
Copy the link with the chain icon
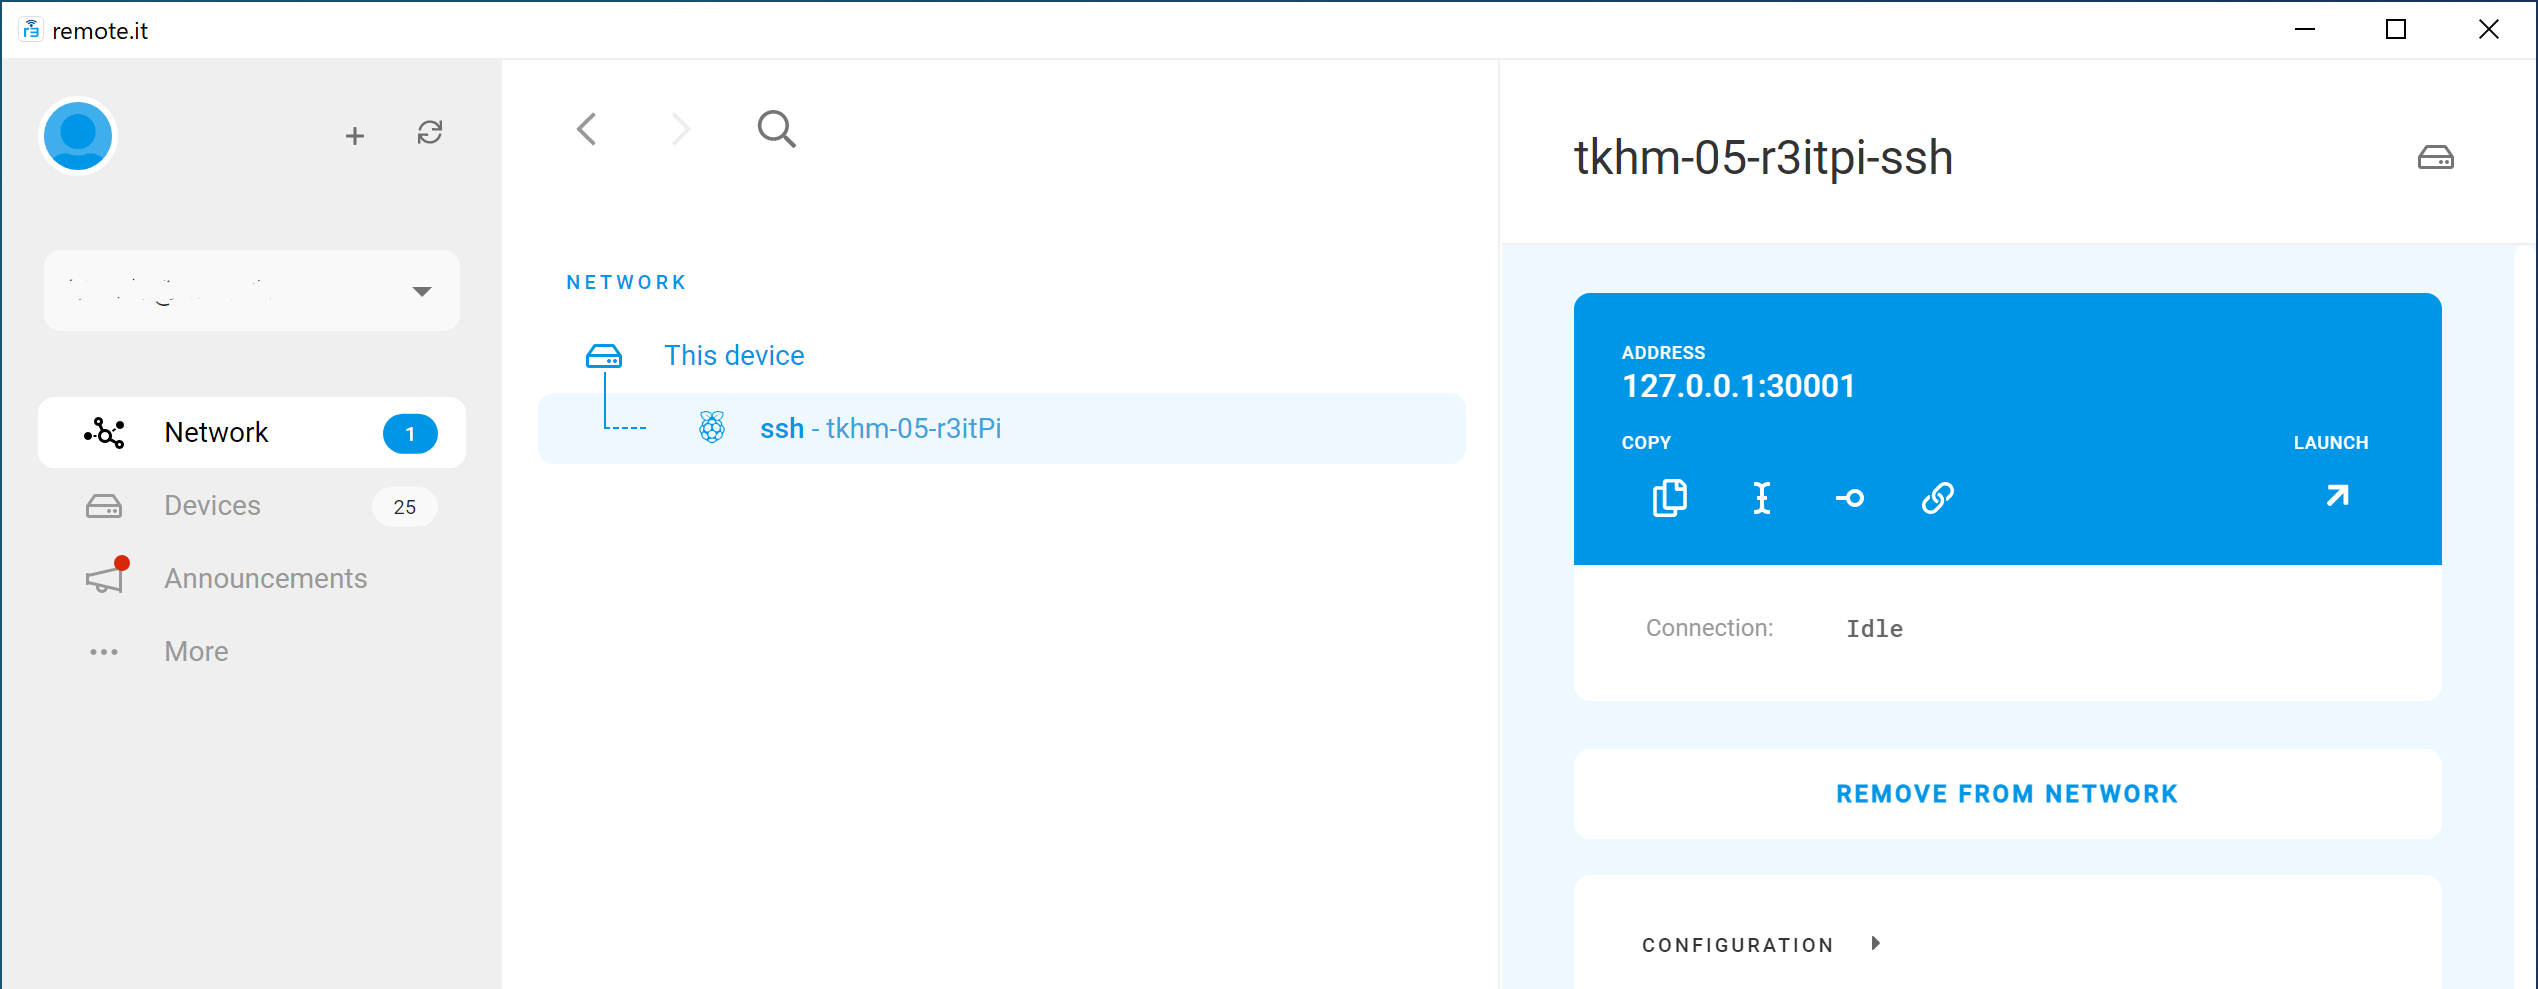(x=1938, y=498)
